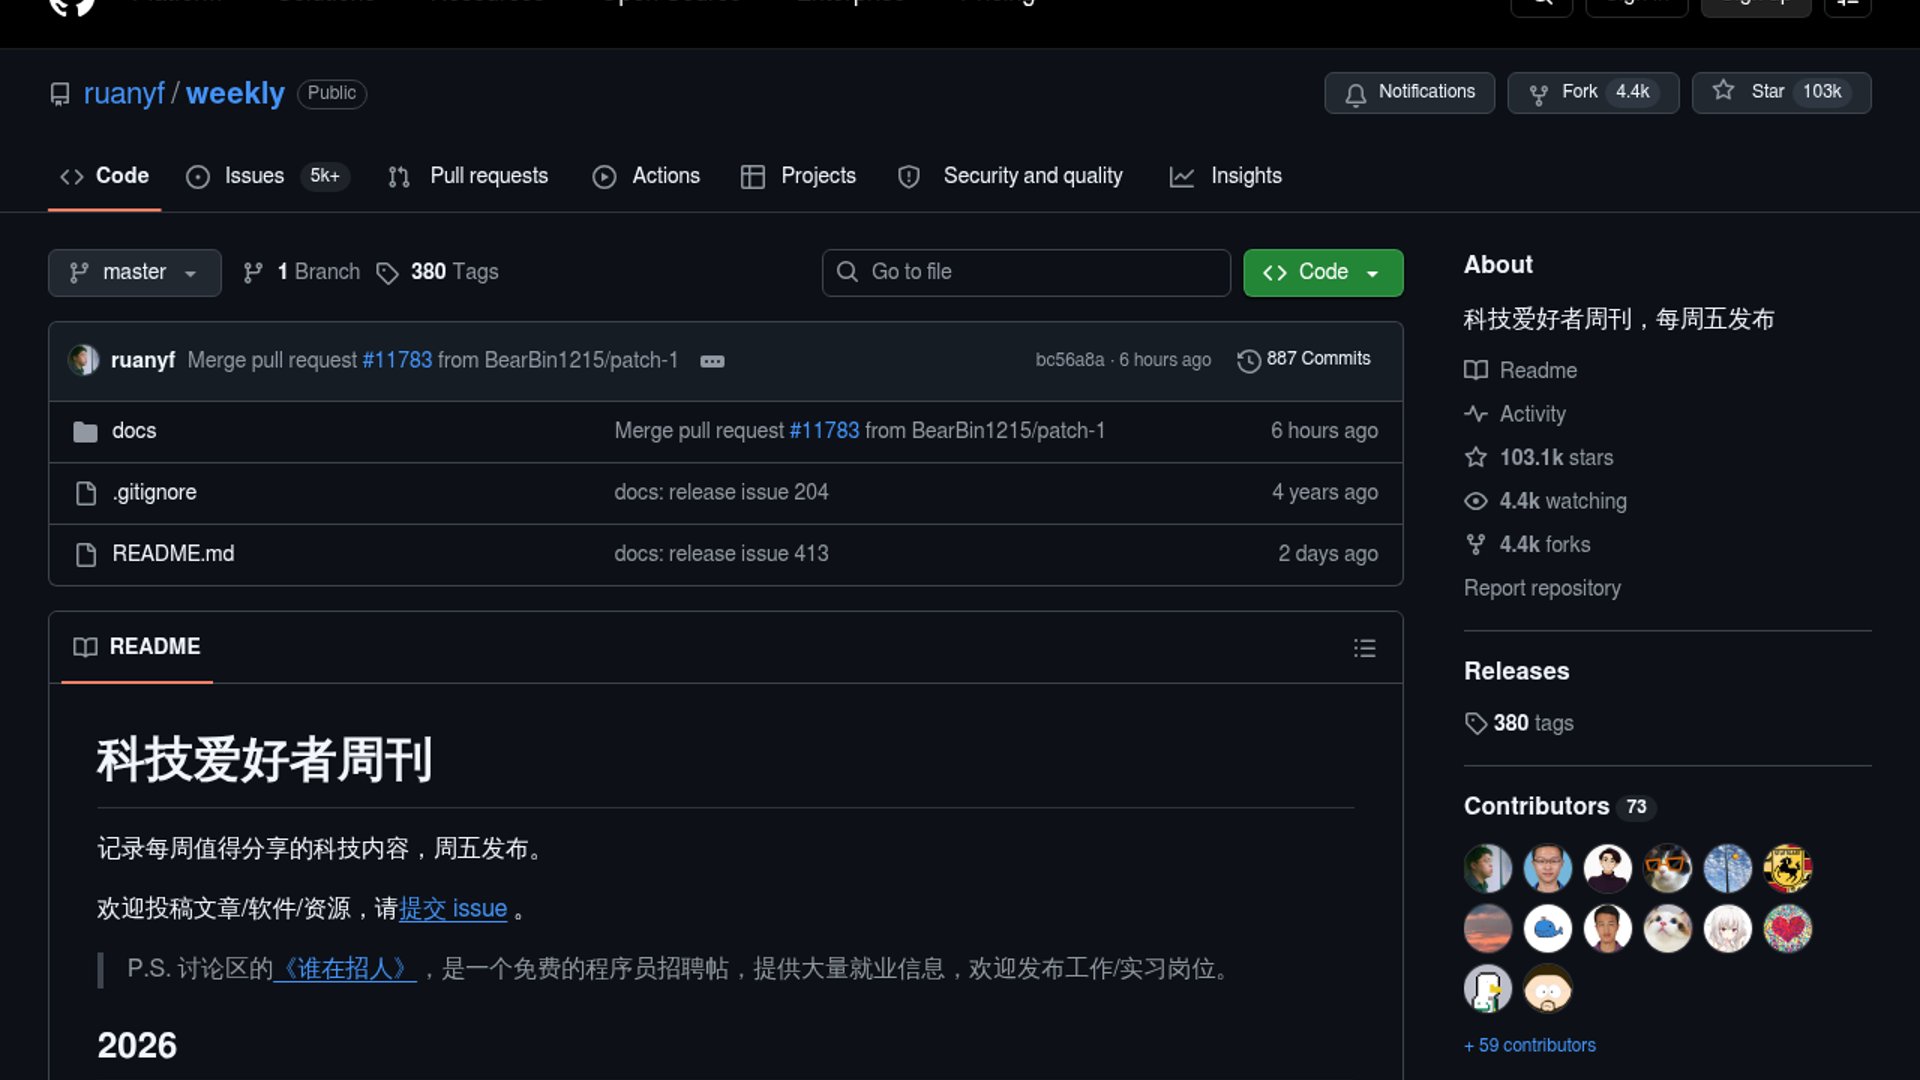Expand commit message details ellipsis button
The width and height of the screenshot is (1920, 1080).
[x=712, y=361]
